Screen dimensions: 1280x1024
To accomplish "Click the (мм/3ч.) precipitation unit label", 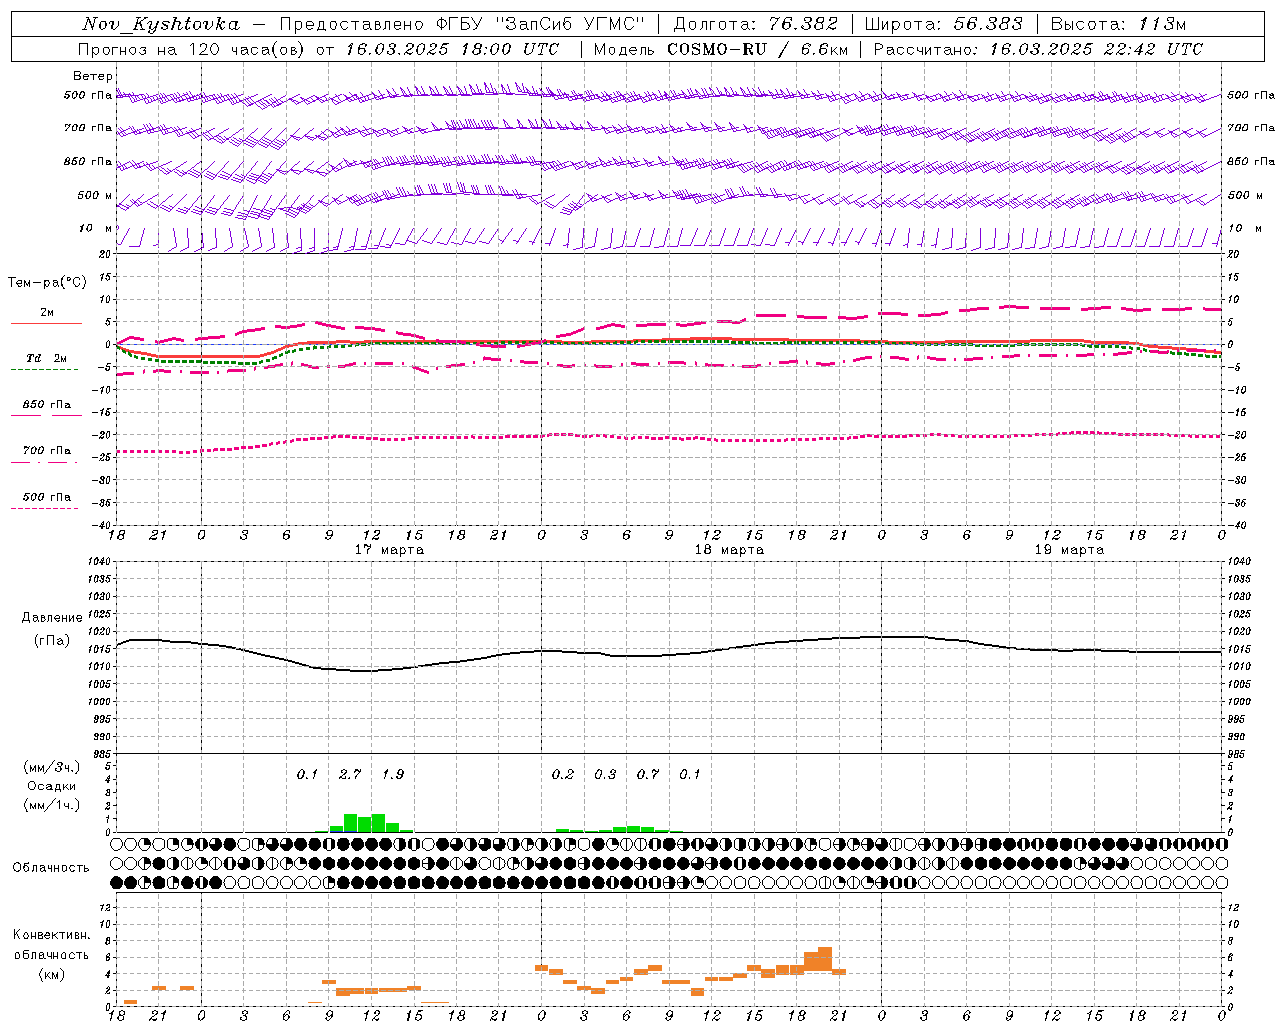I will 52,768.
